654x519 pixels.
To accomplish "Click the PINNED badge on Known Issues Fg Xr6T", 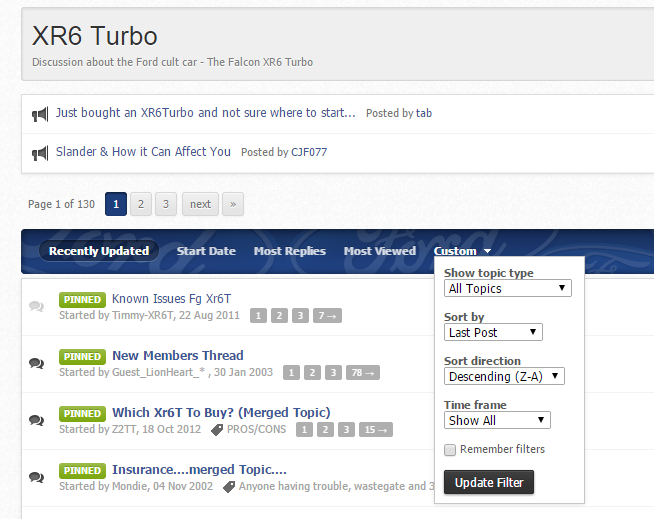I will click(x=82, y=300).
